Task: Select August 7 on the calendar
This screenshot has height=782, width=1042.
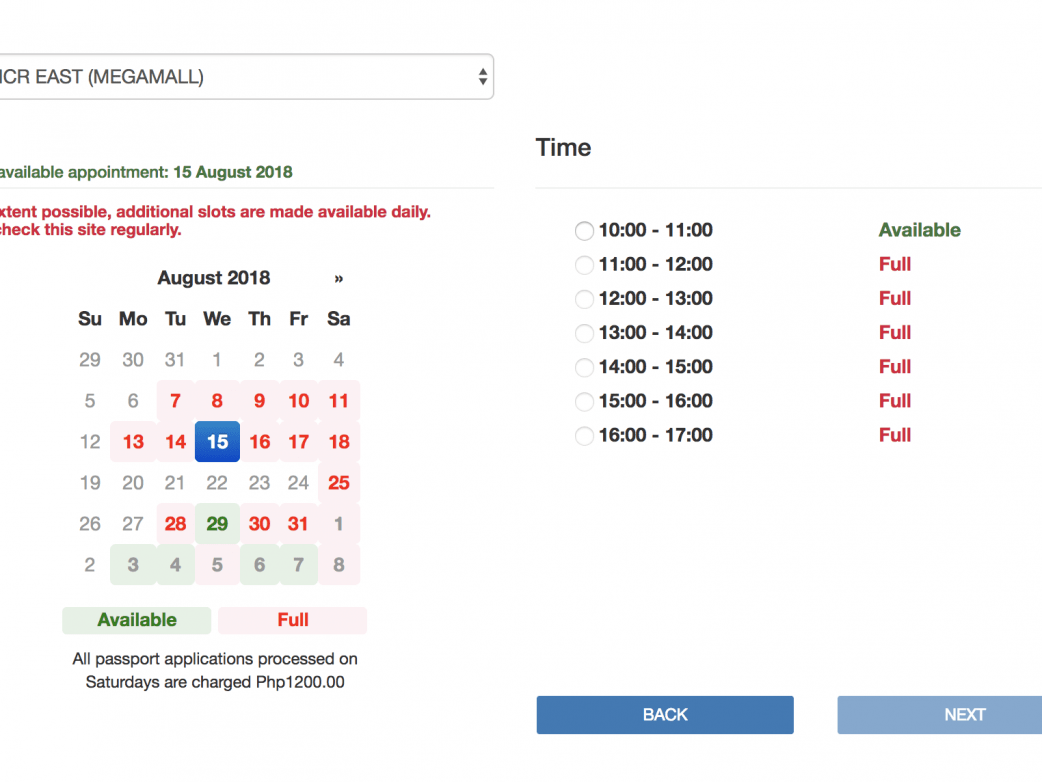Action: click(175, 401)
